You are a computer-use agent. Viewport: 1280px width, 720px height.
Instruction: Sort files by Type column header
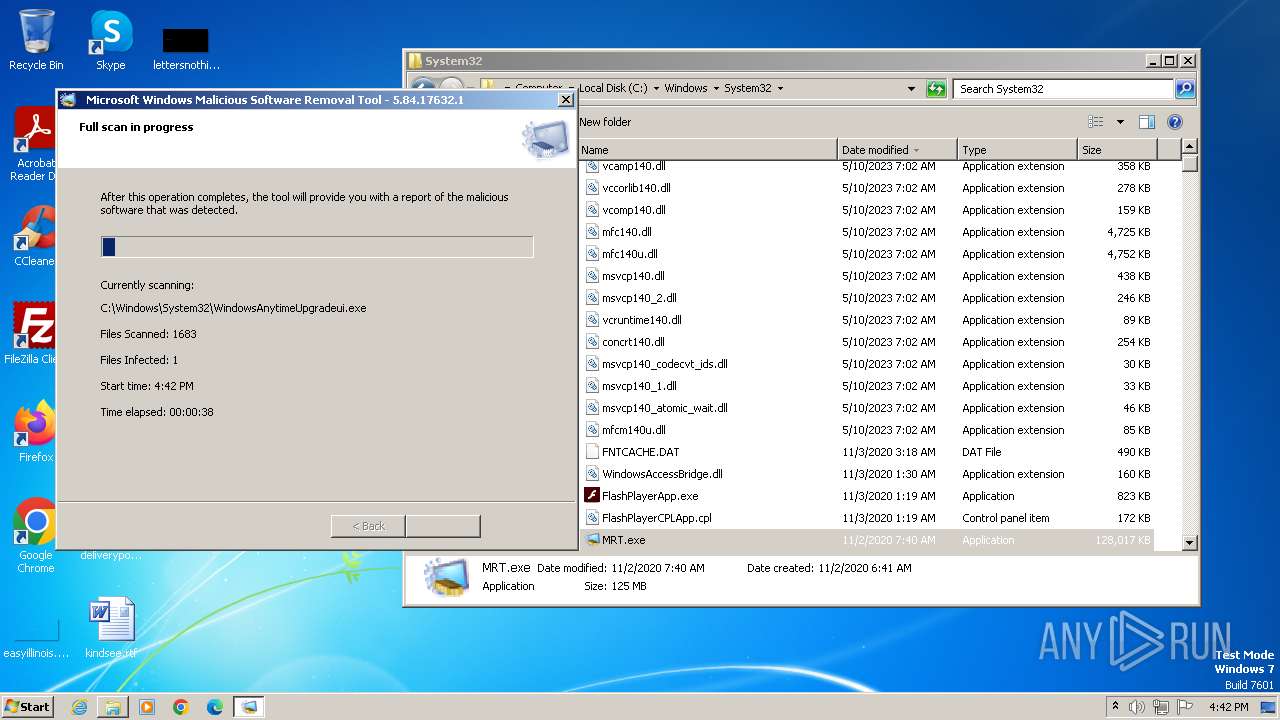tap(1017, 150)
